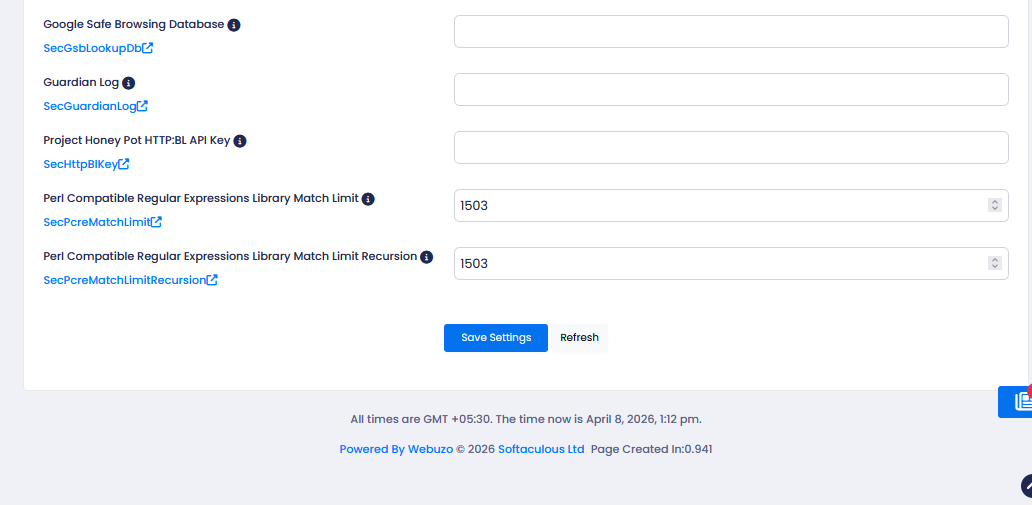
Task: Visit the Softaculous Ltd footer link
Action: (x=541, y=450)
